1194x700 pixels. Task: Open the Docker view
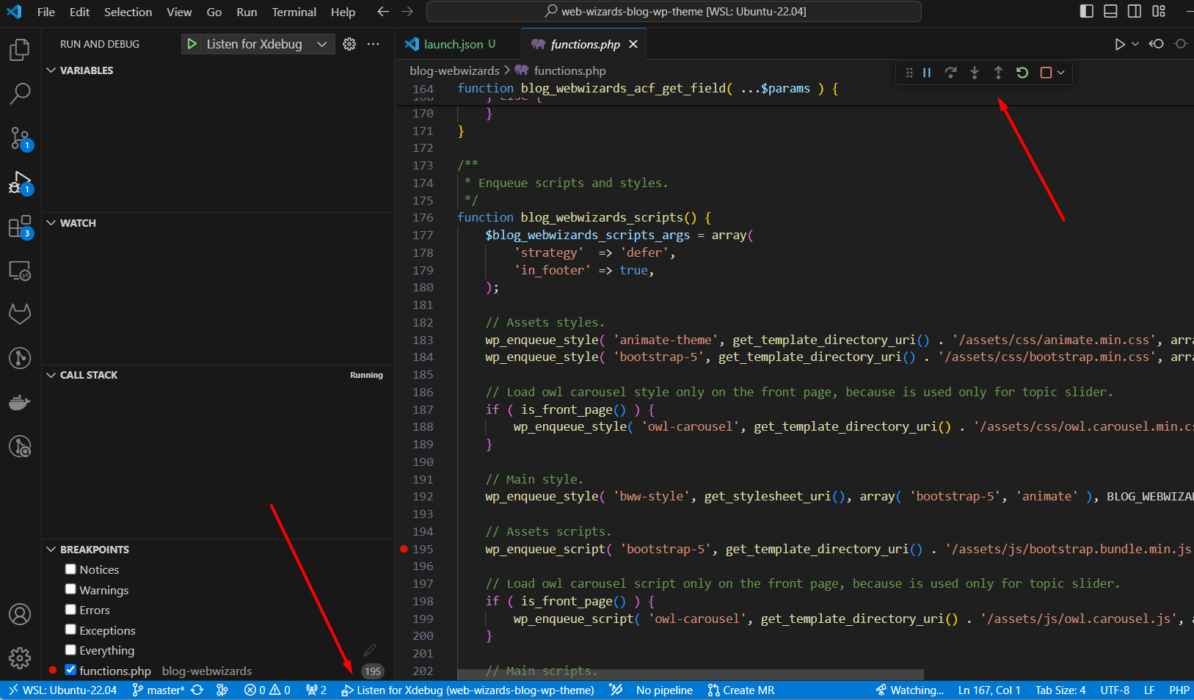point(20,402)
